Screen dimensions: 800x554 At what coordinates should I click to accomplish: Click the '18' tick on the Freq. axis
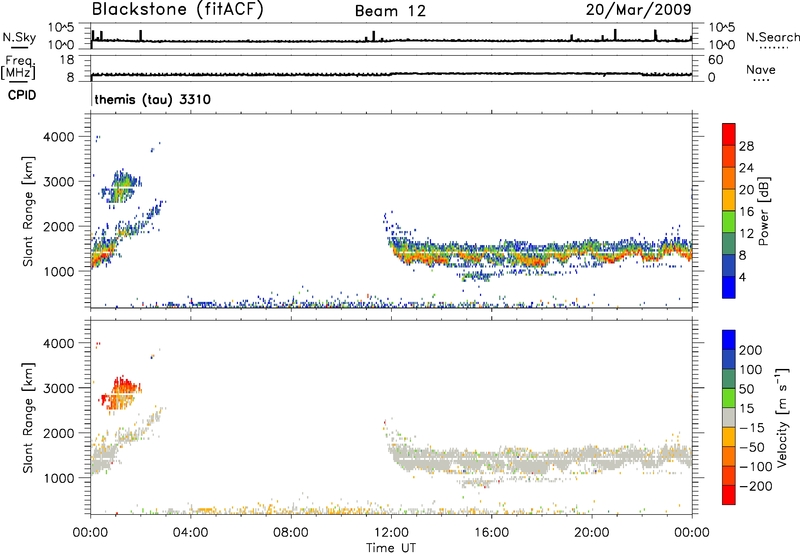click(x=67, y=60)
